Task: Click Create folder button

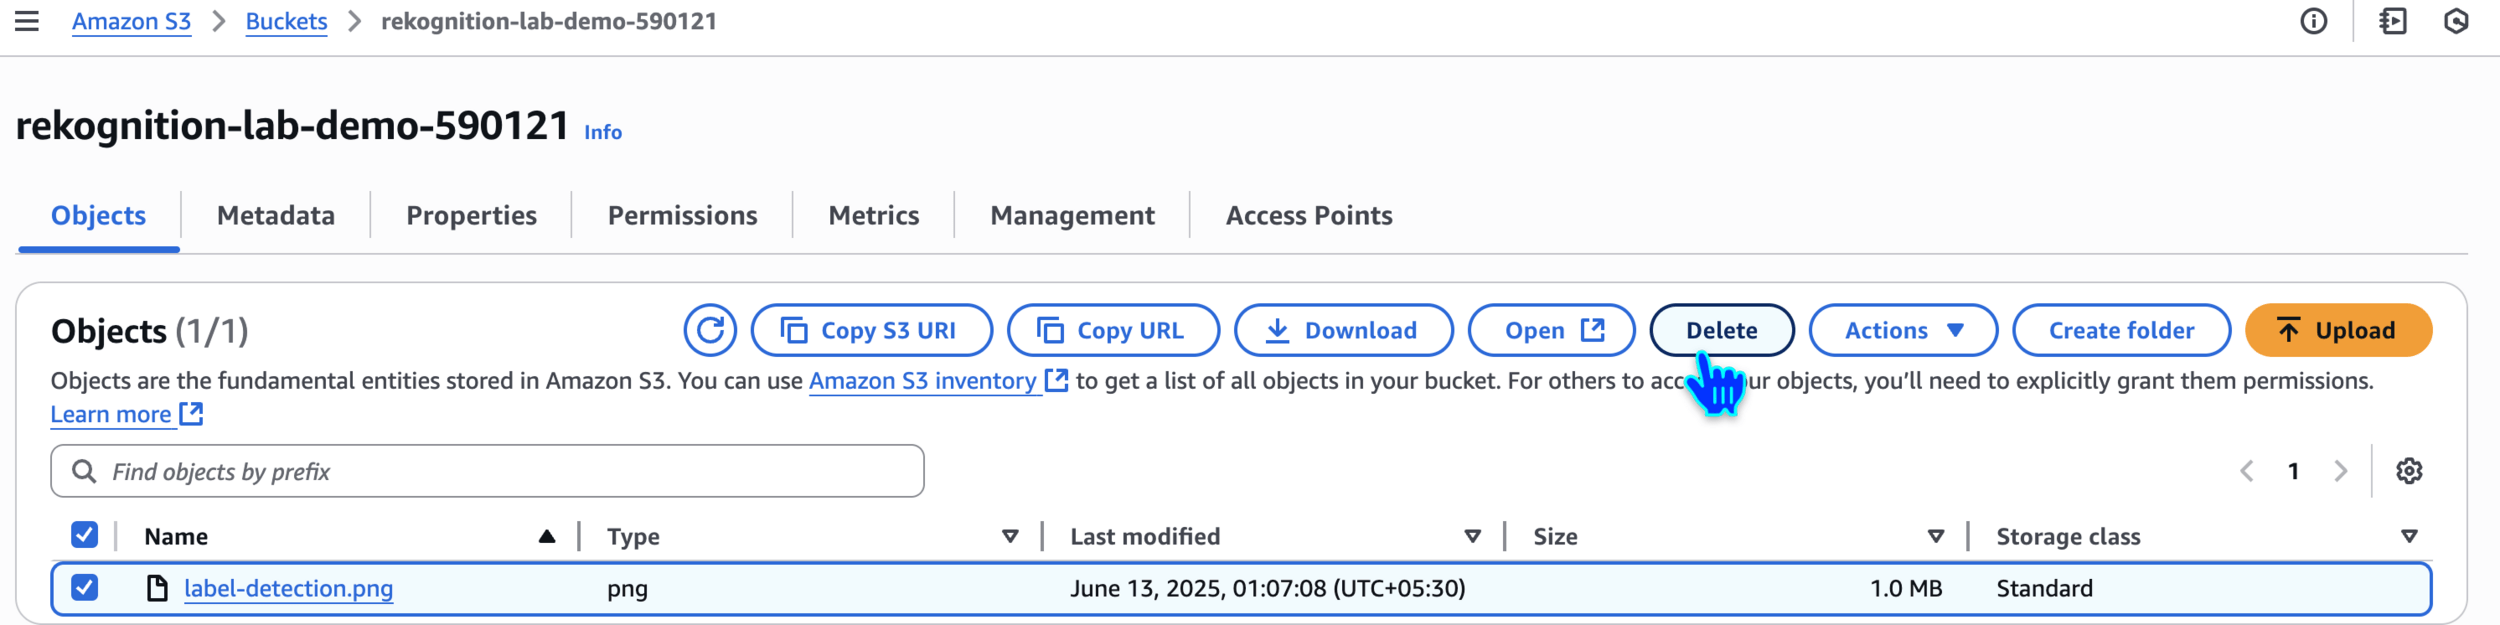Action: [x=2121, y=330]
